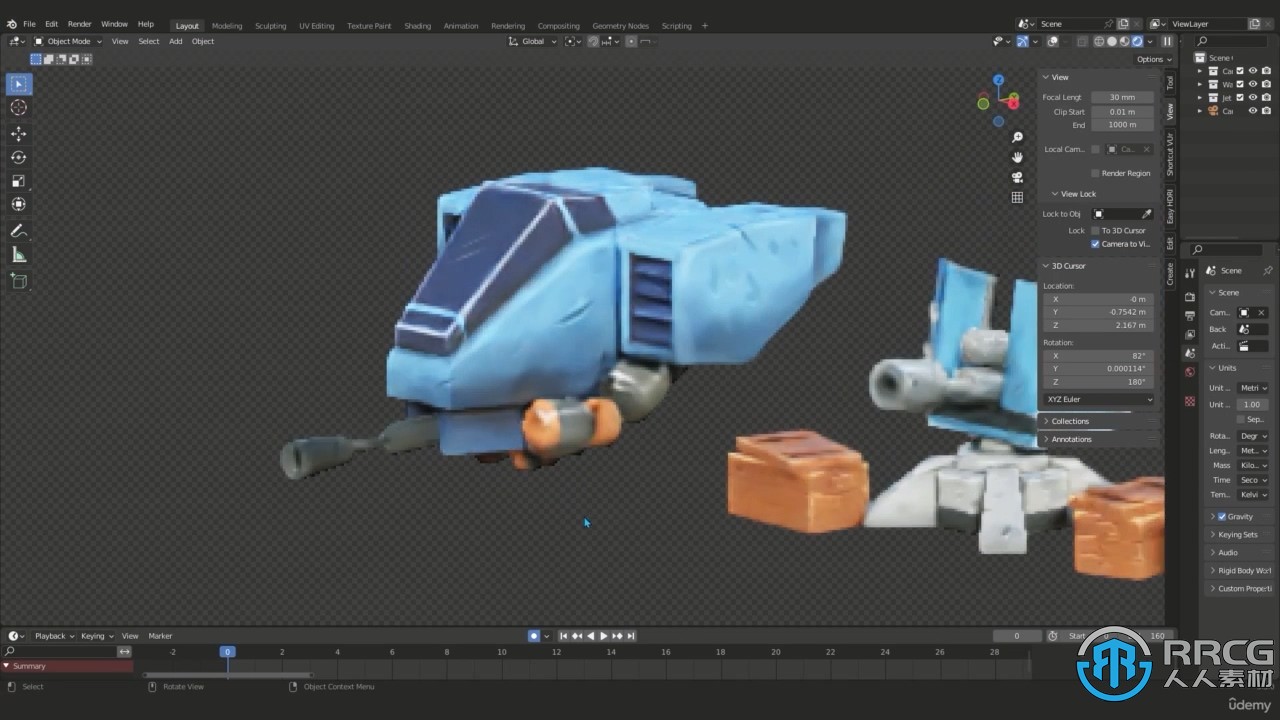
Task: Hide the Camera object with eye icon
Action: click(x=1252, y=111)
